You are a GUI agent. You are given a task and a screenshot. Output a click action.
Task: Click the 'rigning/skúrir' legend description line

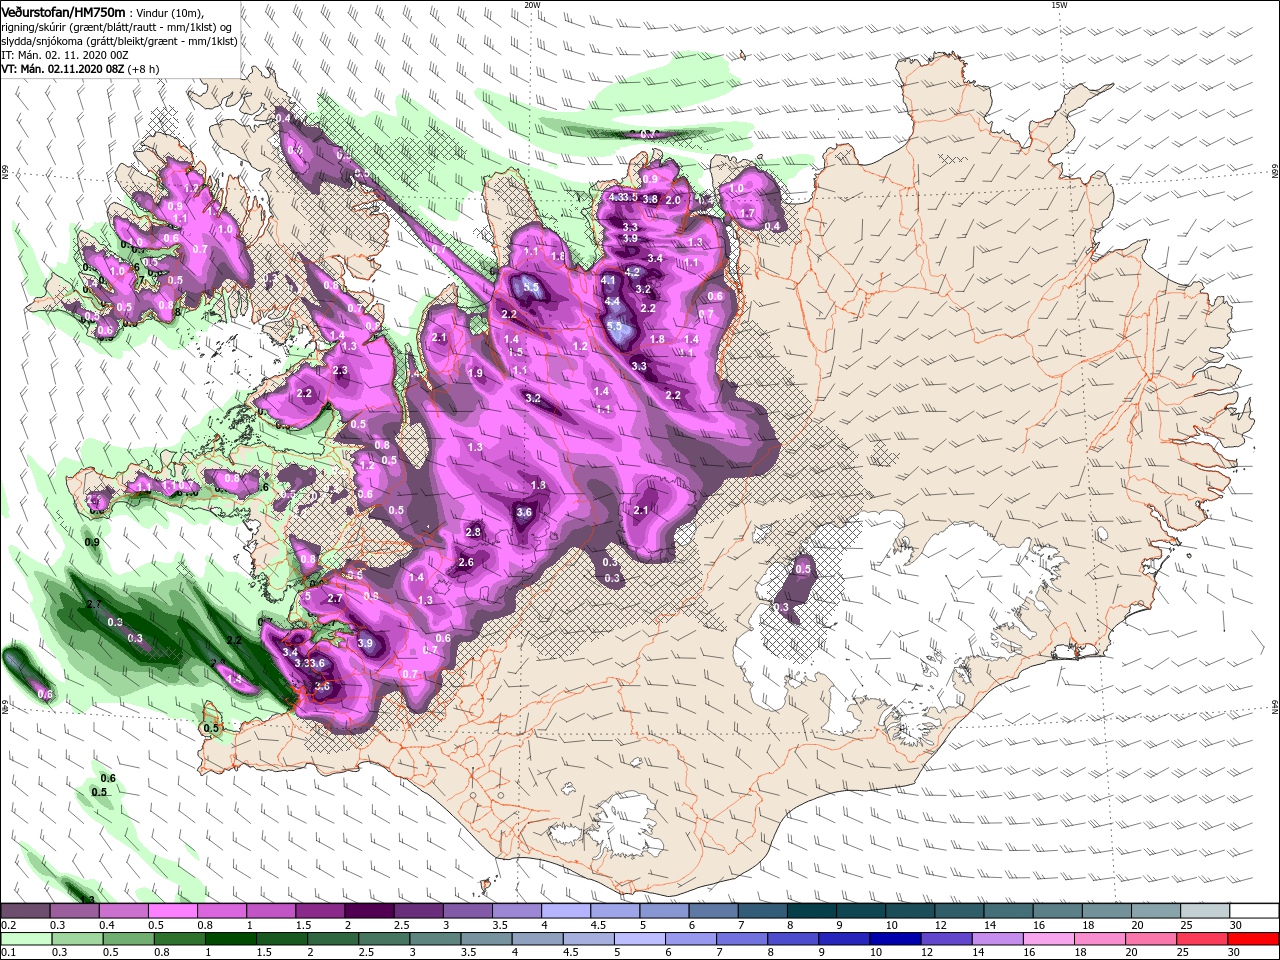(116, 26)
